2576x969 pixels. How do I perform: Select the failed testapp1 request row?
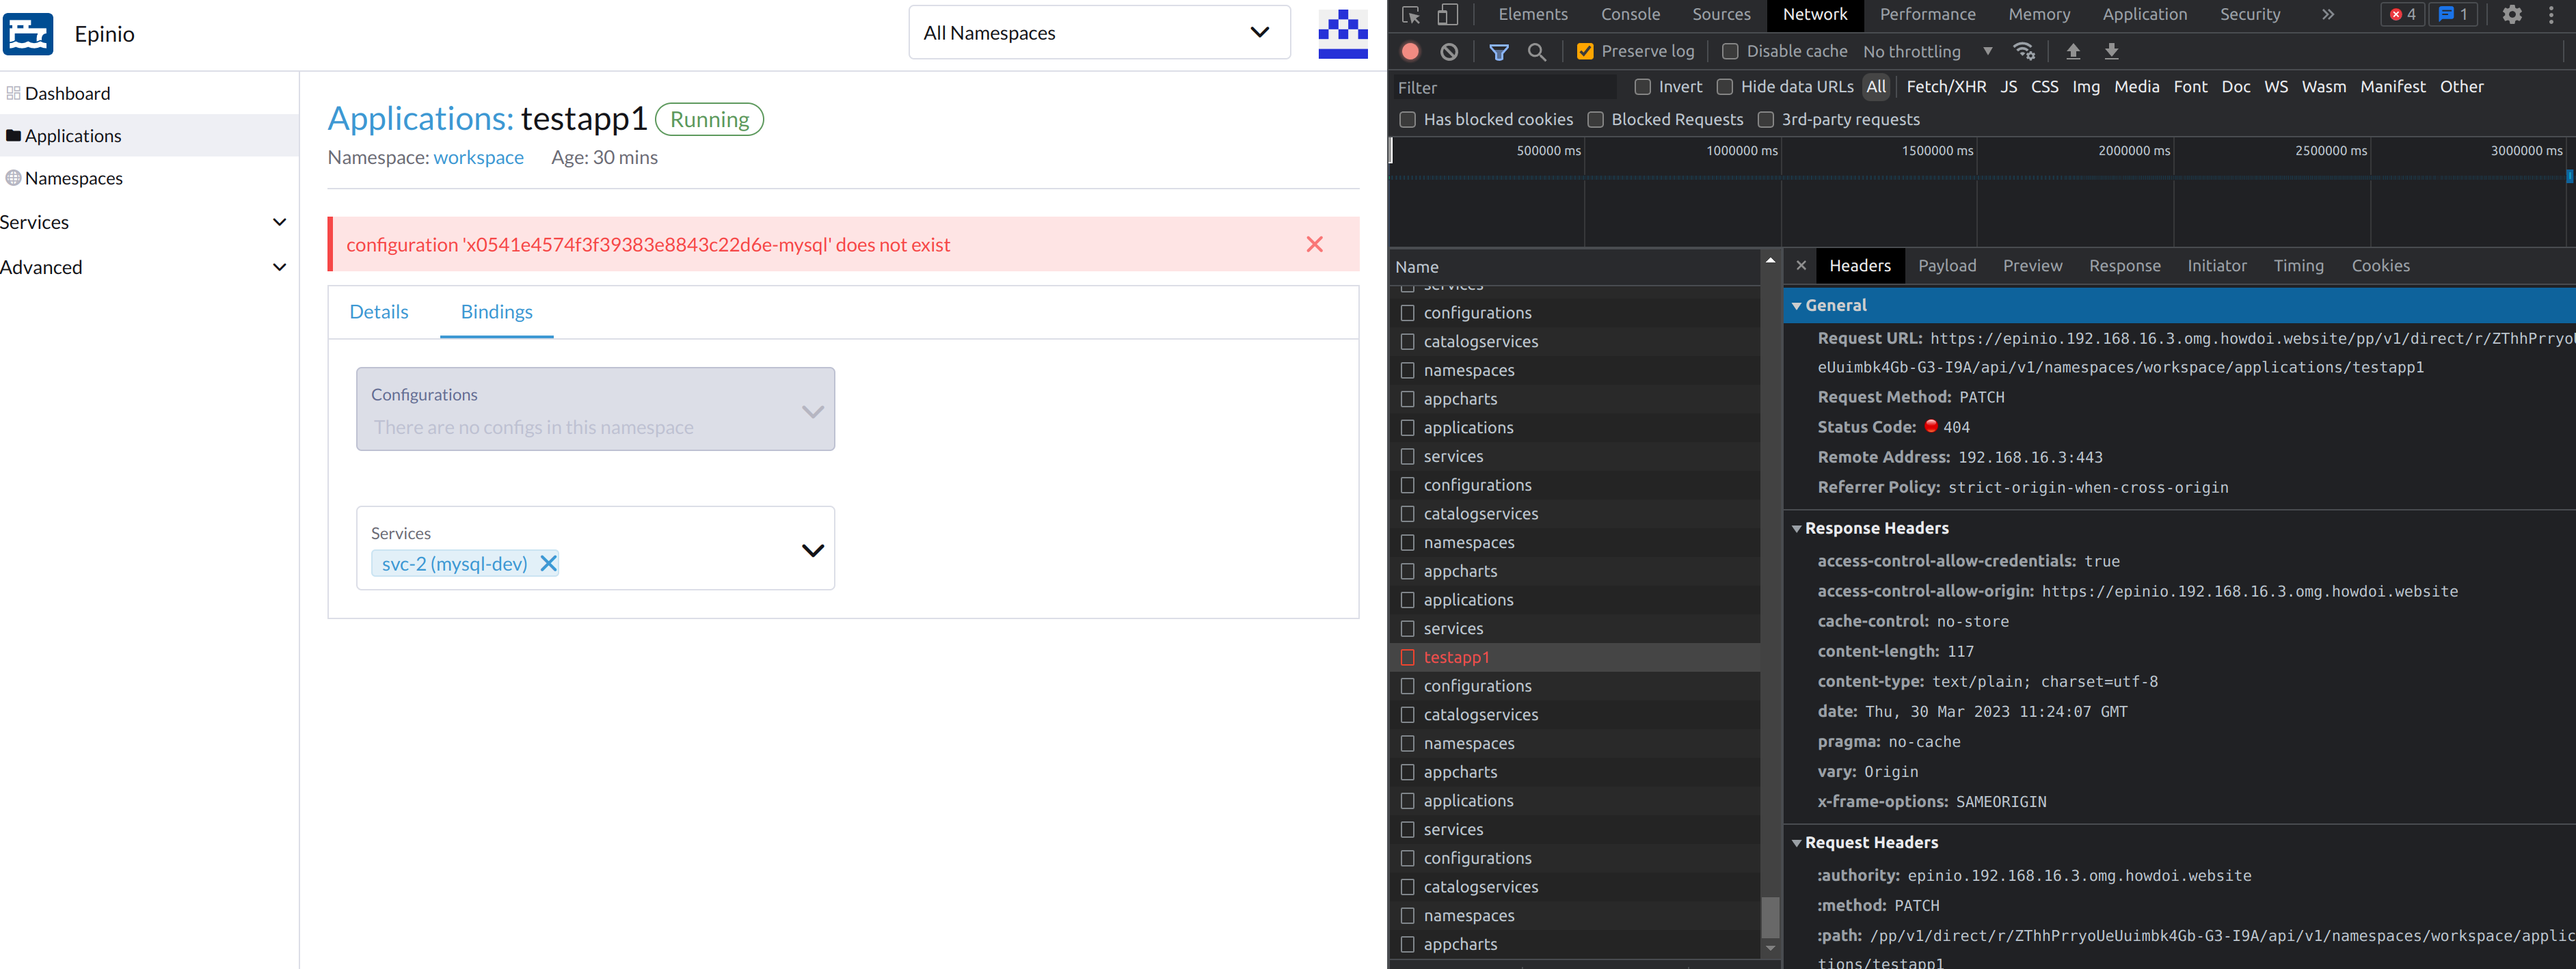tap(1456, 657)
